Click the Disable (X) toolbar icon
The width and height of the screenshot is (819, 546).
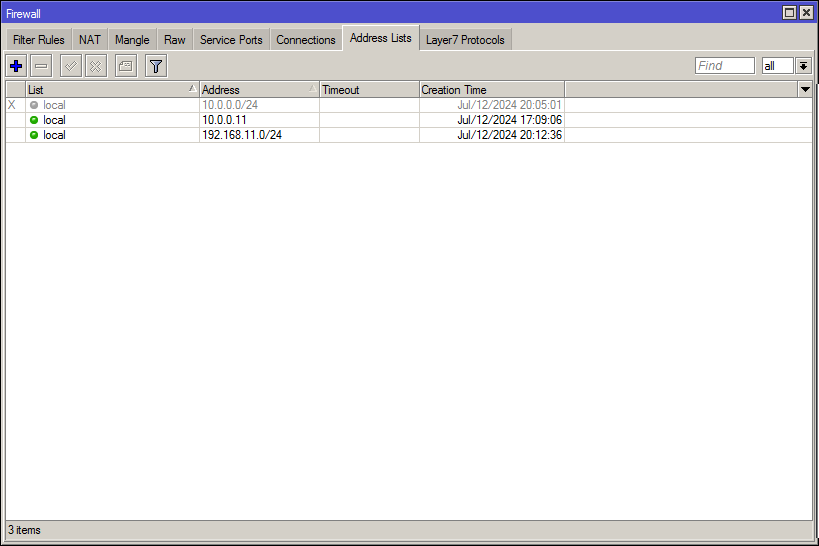tap(95, 66)
